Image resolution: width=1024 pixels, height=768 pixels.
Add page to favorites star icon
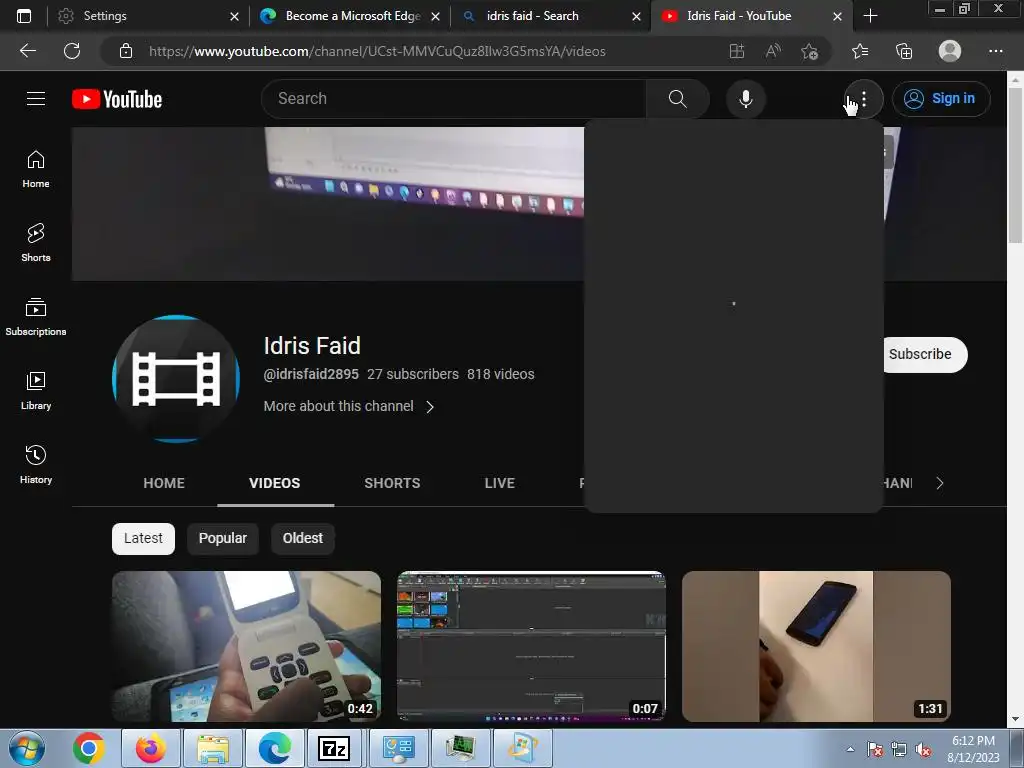[x=810, y=51]
